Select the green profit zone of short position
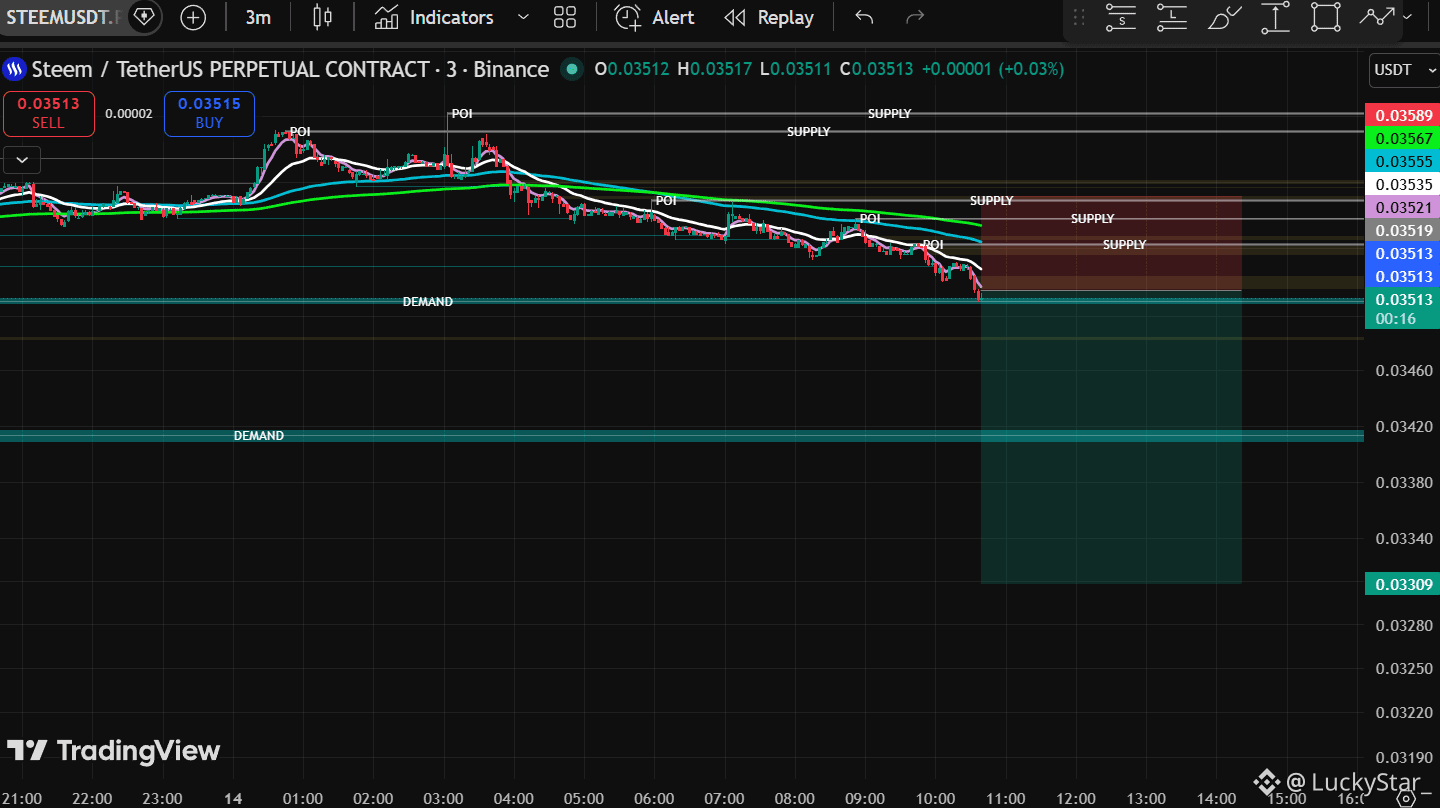 pos(1111,437)
